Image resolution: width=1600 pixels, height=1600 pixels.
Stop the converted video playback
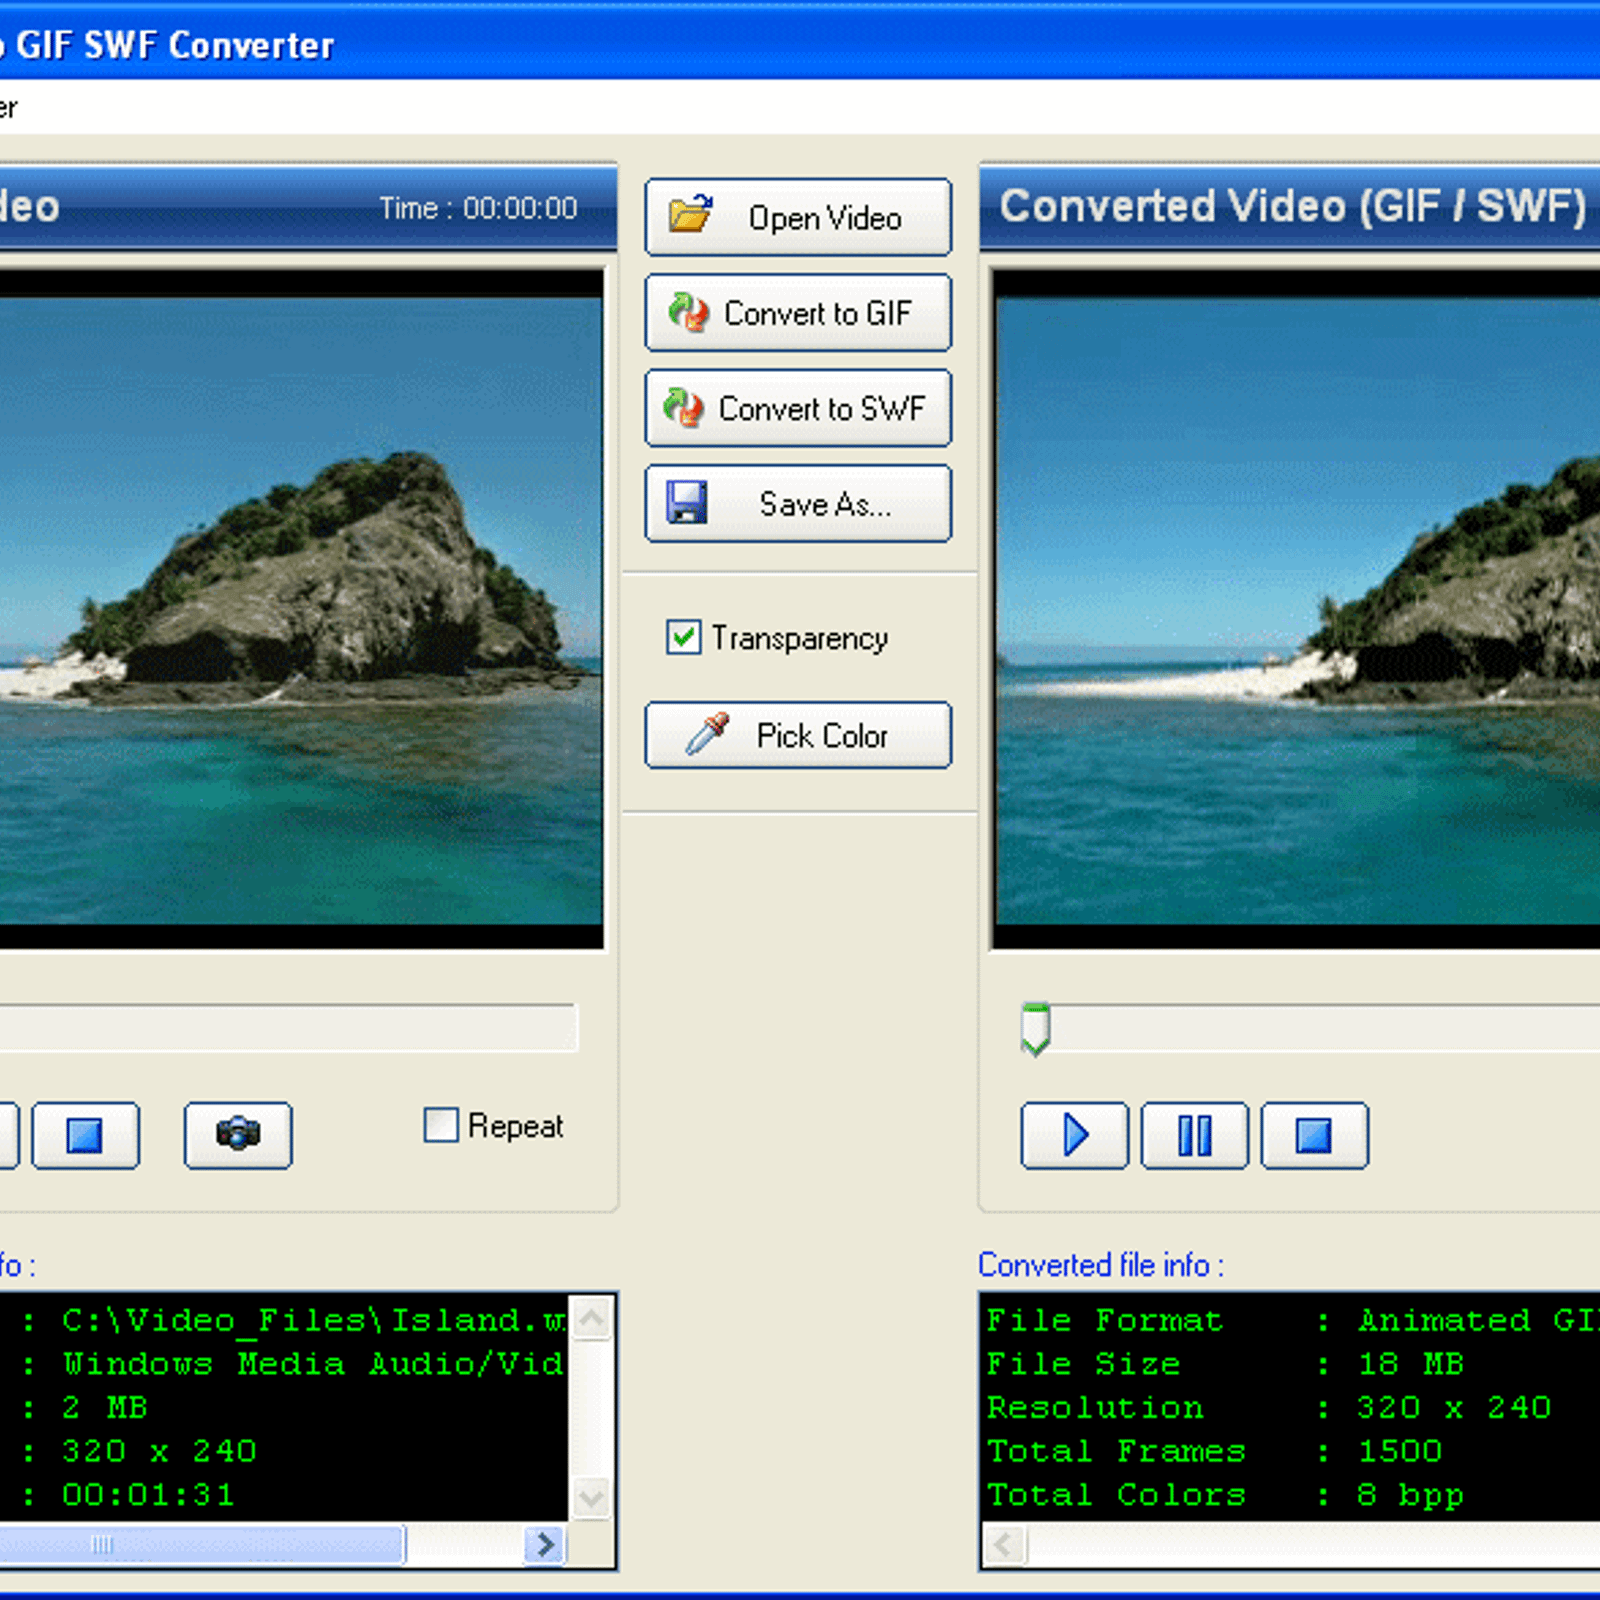pos(1315,1135)
